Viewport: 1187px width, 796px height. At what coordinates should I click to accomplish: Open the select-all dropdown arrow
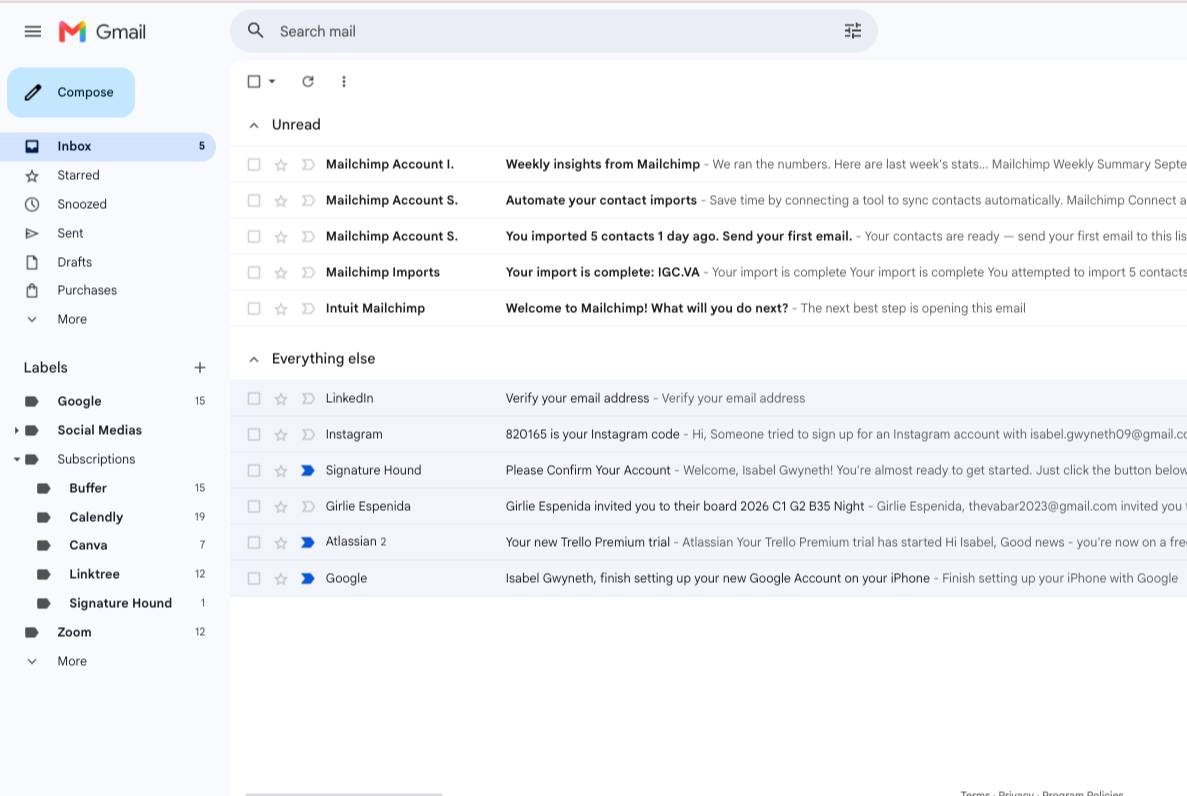(272, 81)
